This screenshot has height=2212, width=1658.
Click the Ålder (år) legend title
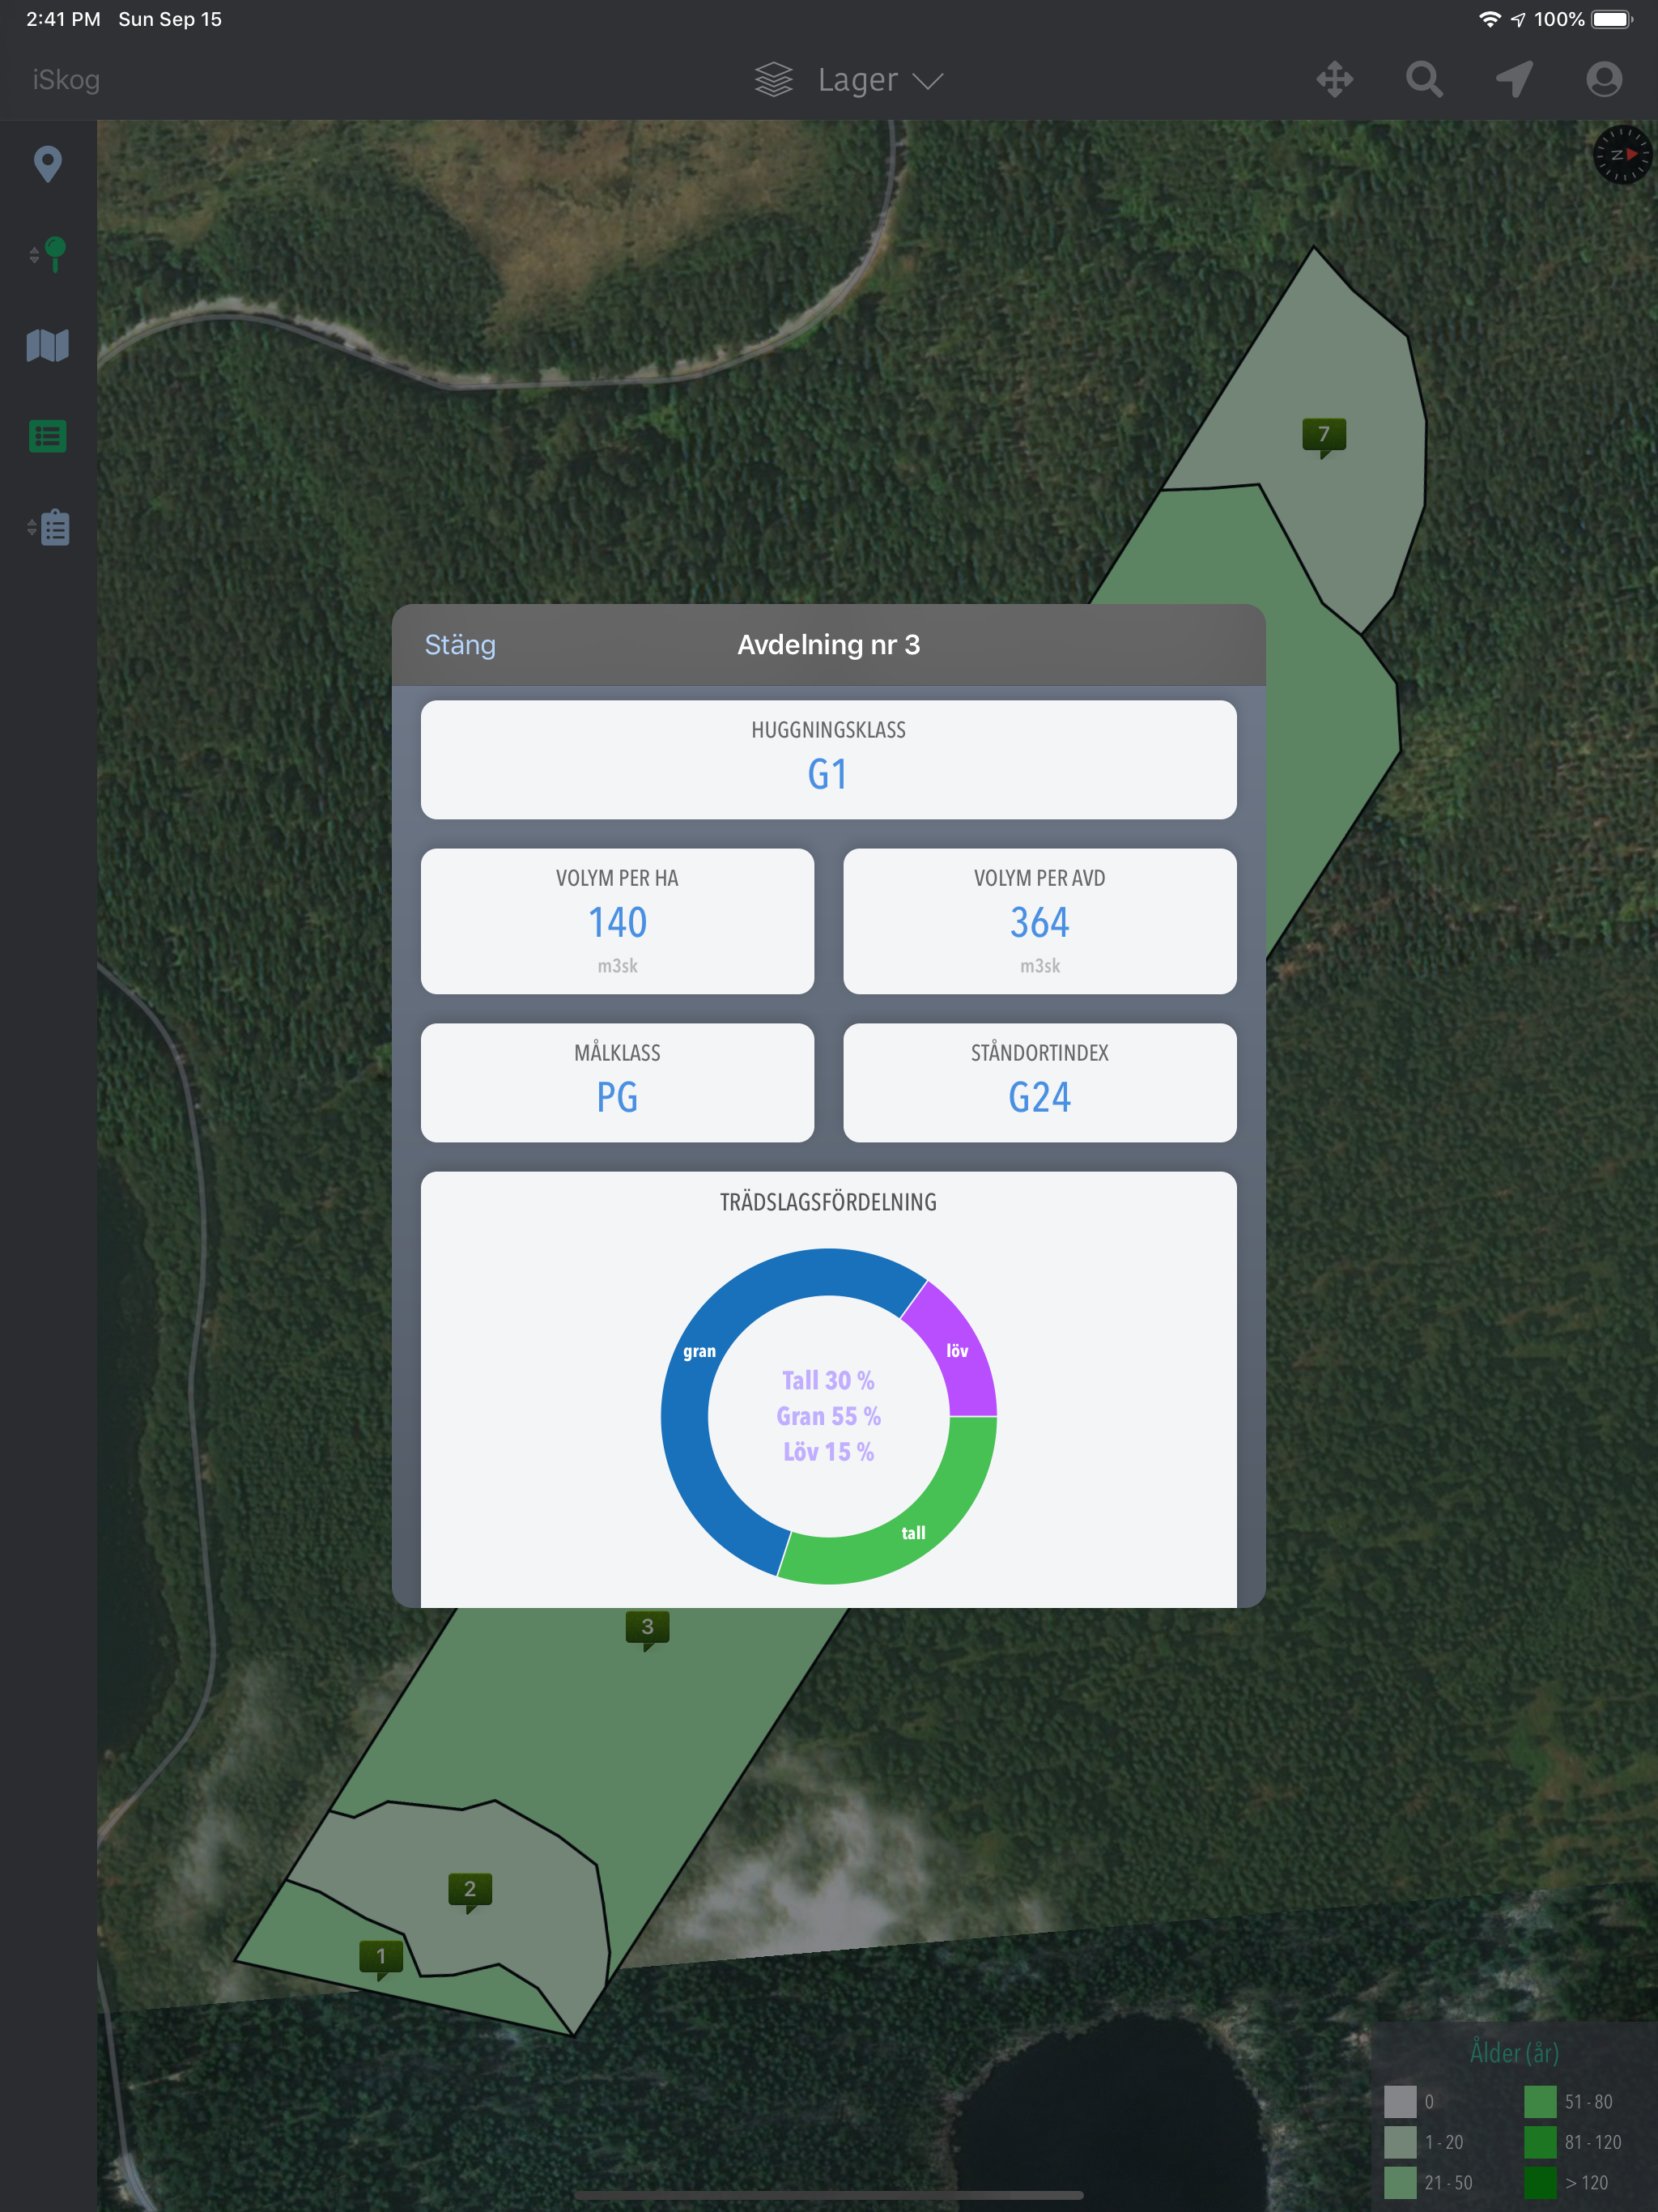coord(1514,2053)
